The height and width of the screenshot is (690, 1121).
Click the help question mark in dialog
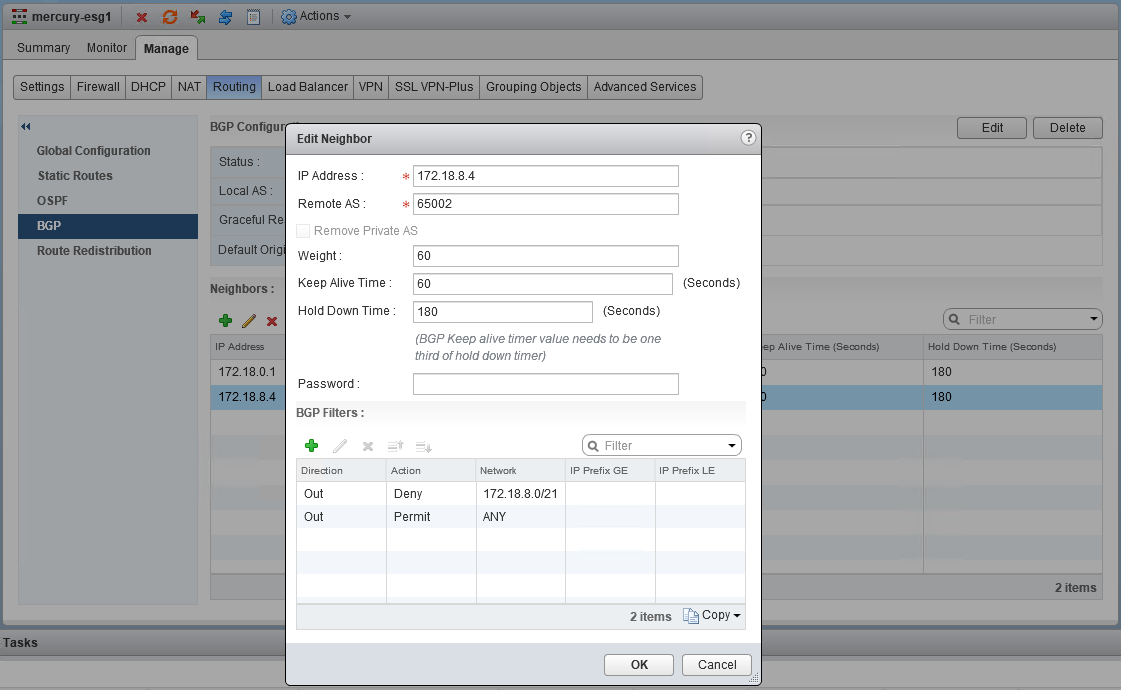point(747,138)
